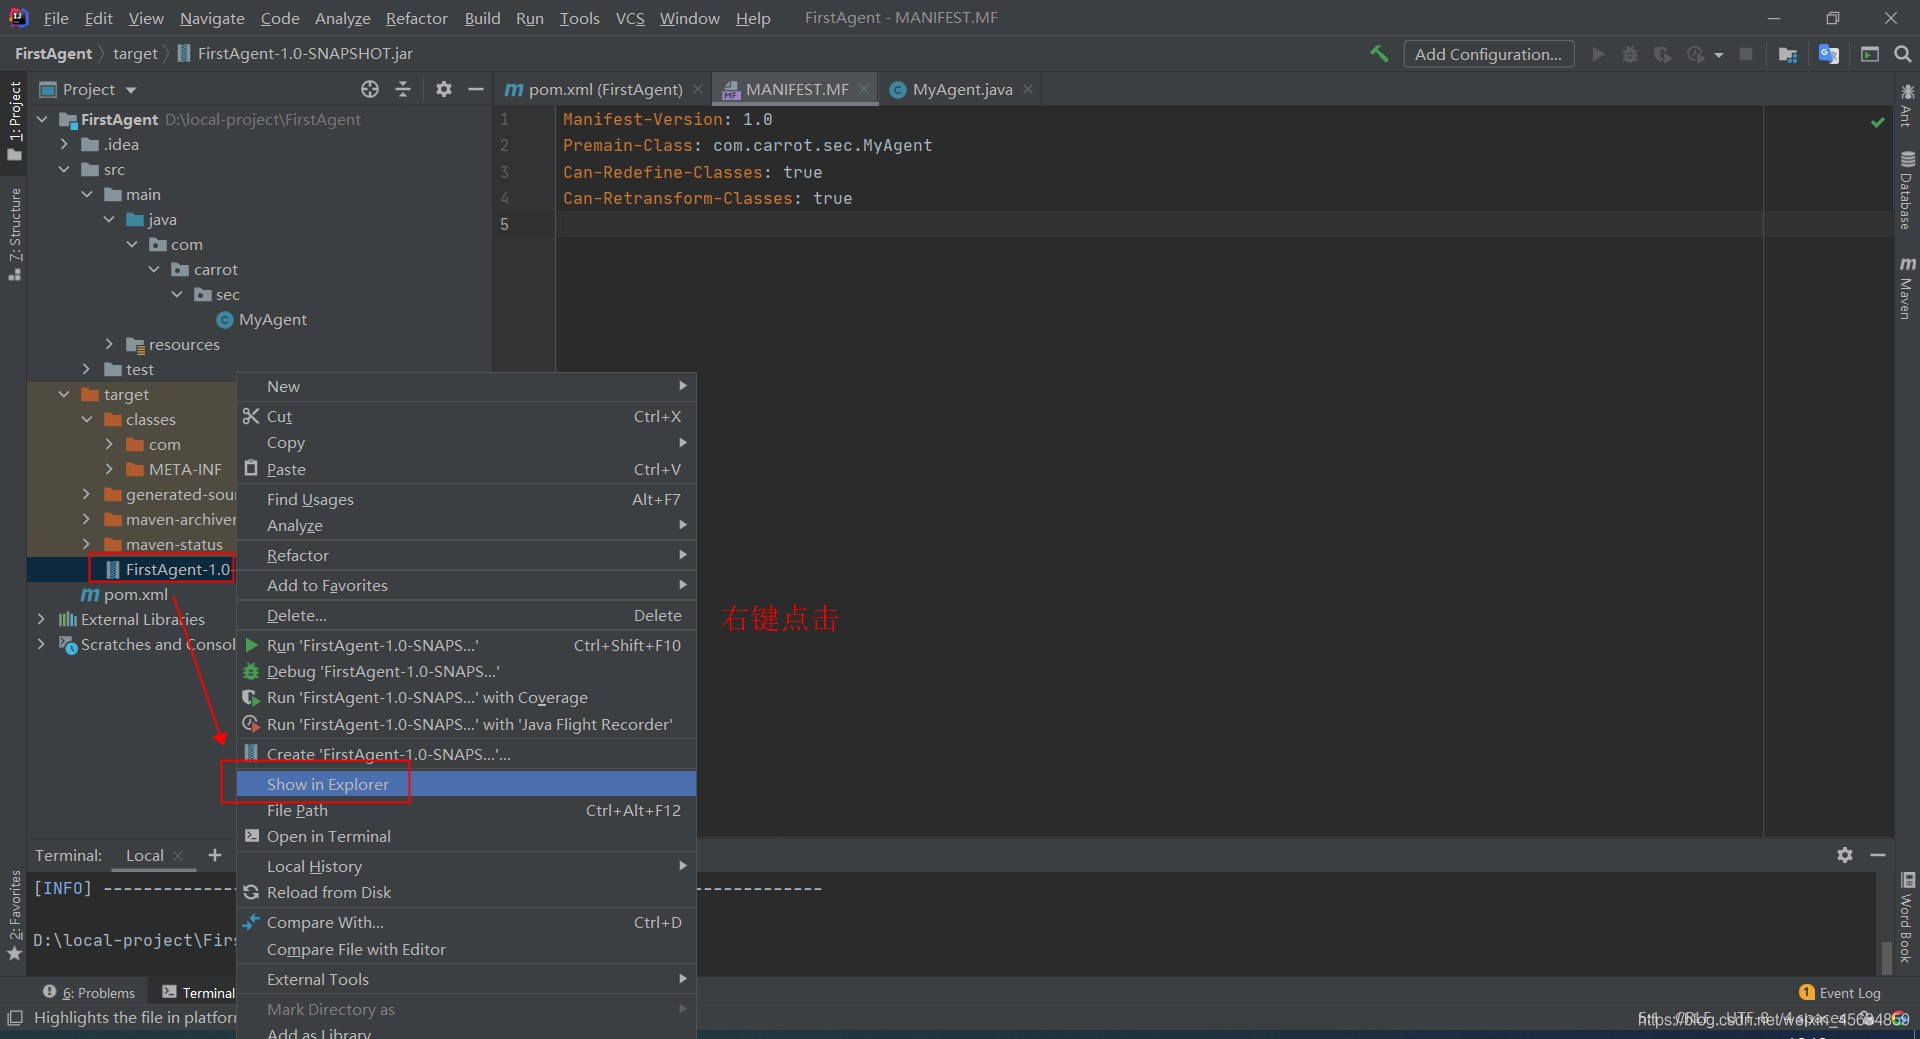Select the MyAgent class in tree
This screenshot has height=1039, width=1920.
[x=272, y=319]
